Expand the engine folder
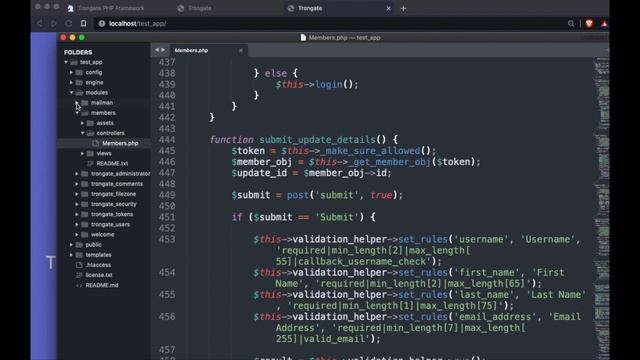This screenshot has height=360, width=640. tap(71, 82)
